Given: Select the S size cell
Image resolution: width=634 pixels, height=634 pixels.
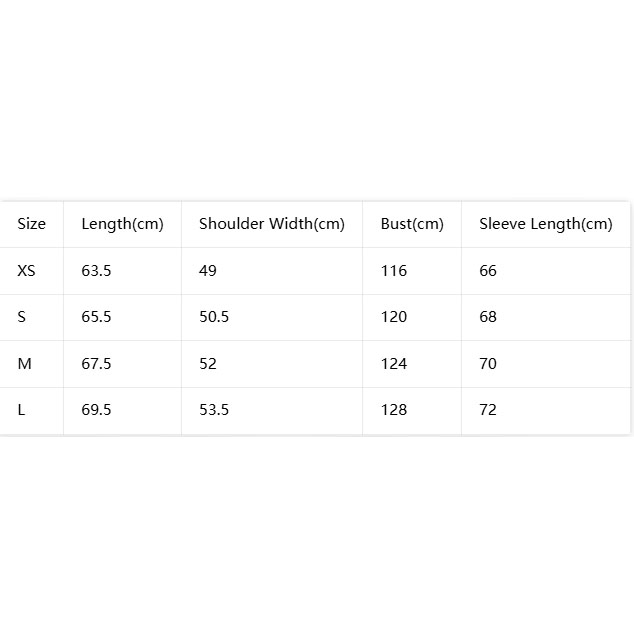Looking at the screenshot, I should (21, 317).
